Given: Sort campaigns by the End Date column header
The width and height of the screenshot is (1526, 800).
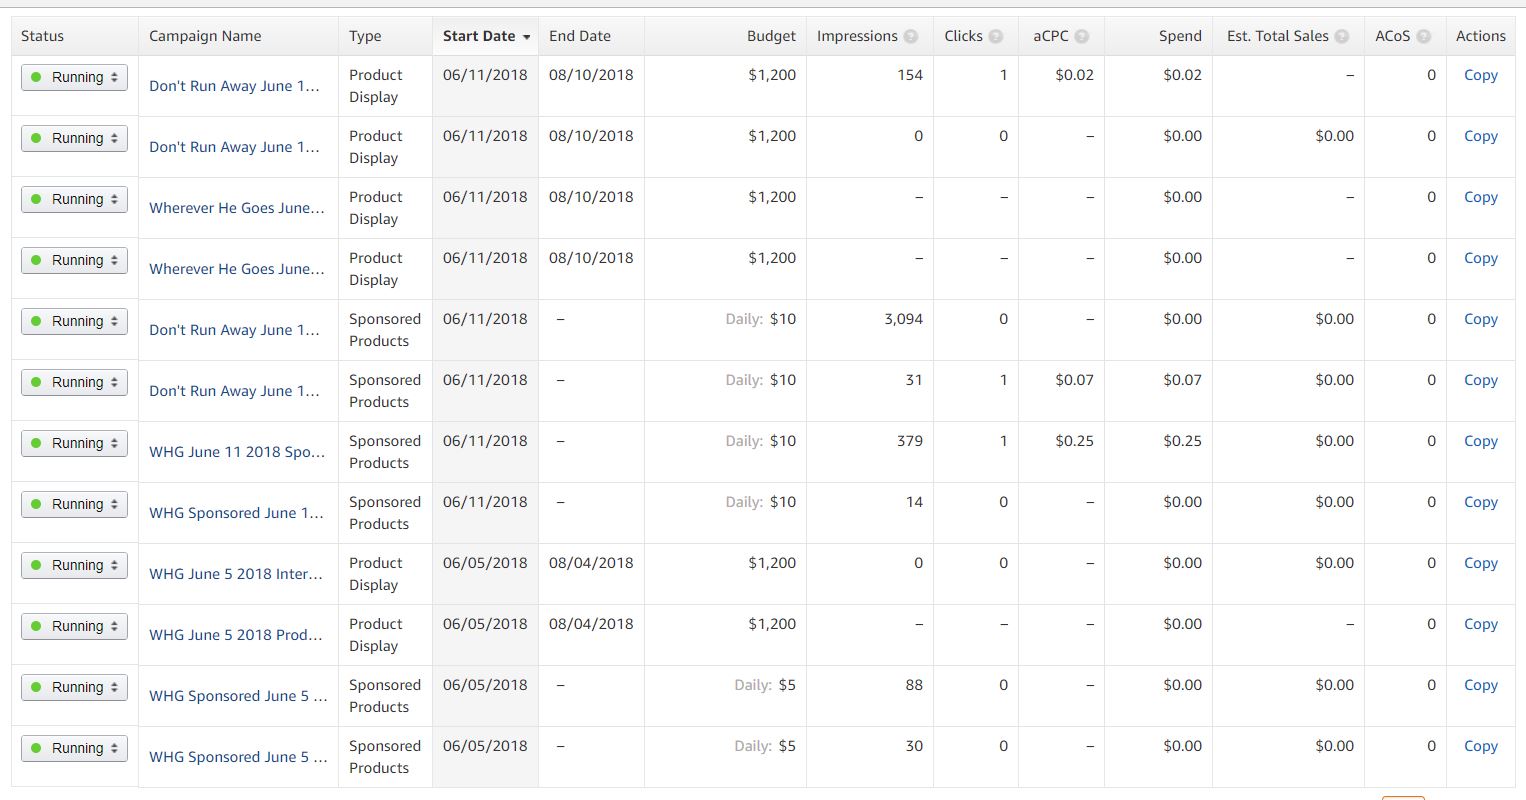Looking at the screenshot, I should pyautogui.click(x=580, y=35).
